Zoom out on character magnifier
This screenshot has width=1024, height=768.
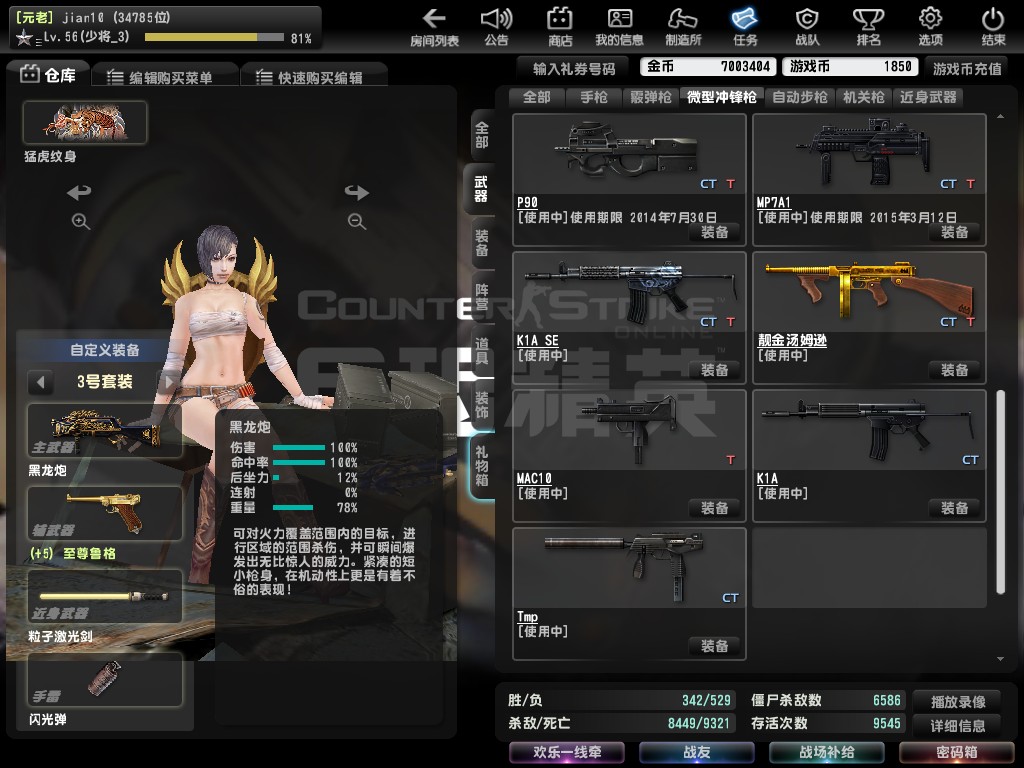pos(357,221)
